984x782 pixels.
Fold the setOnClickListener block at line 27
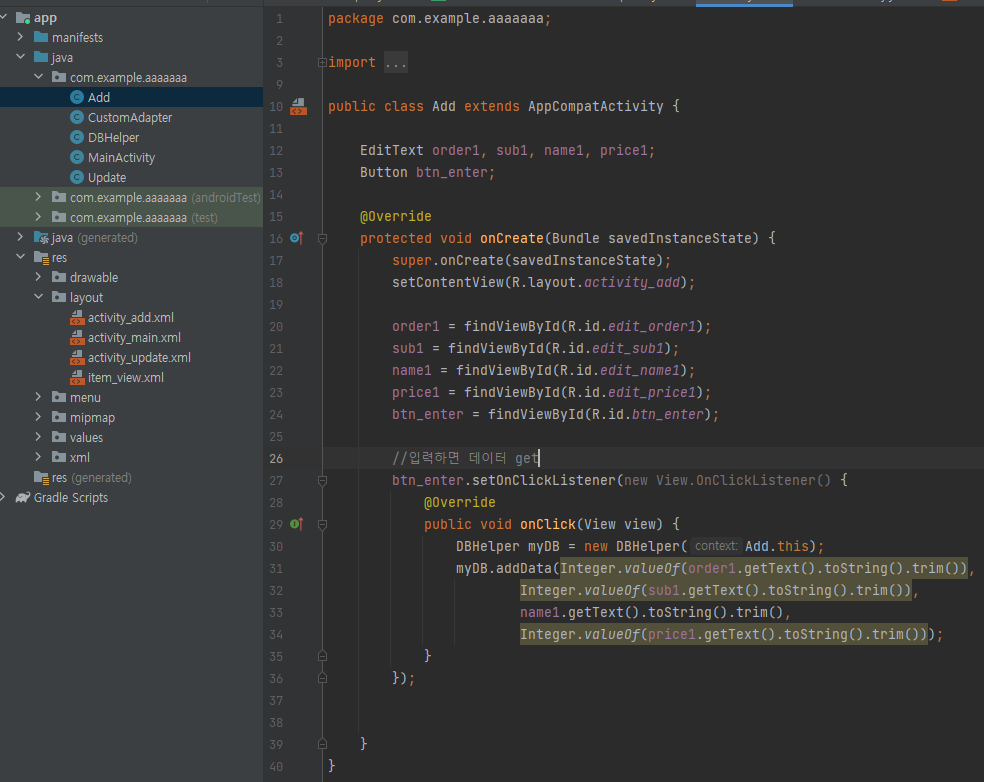point(322,481)
